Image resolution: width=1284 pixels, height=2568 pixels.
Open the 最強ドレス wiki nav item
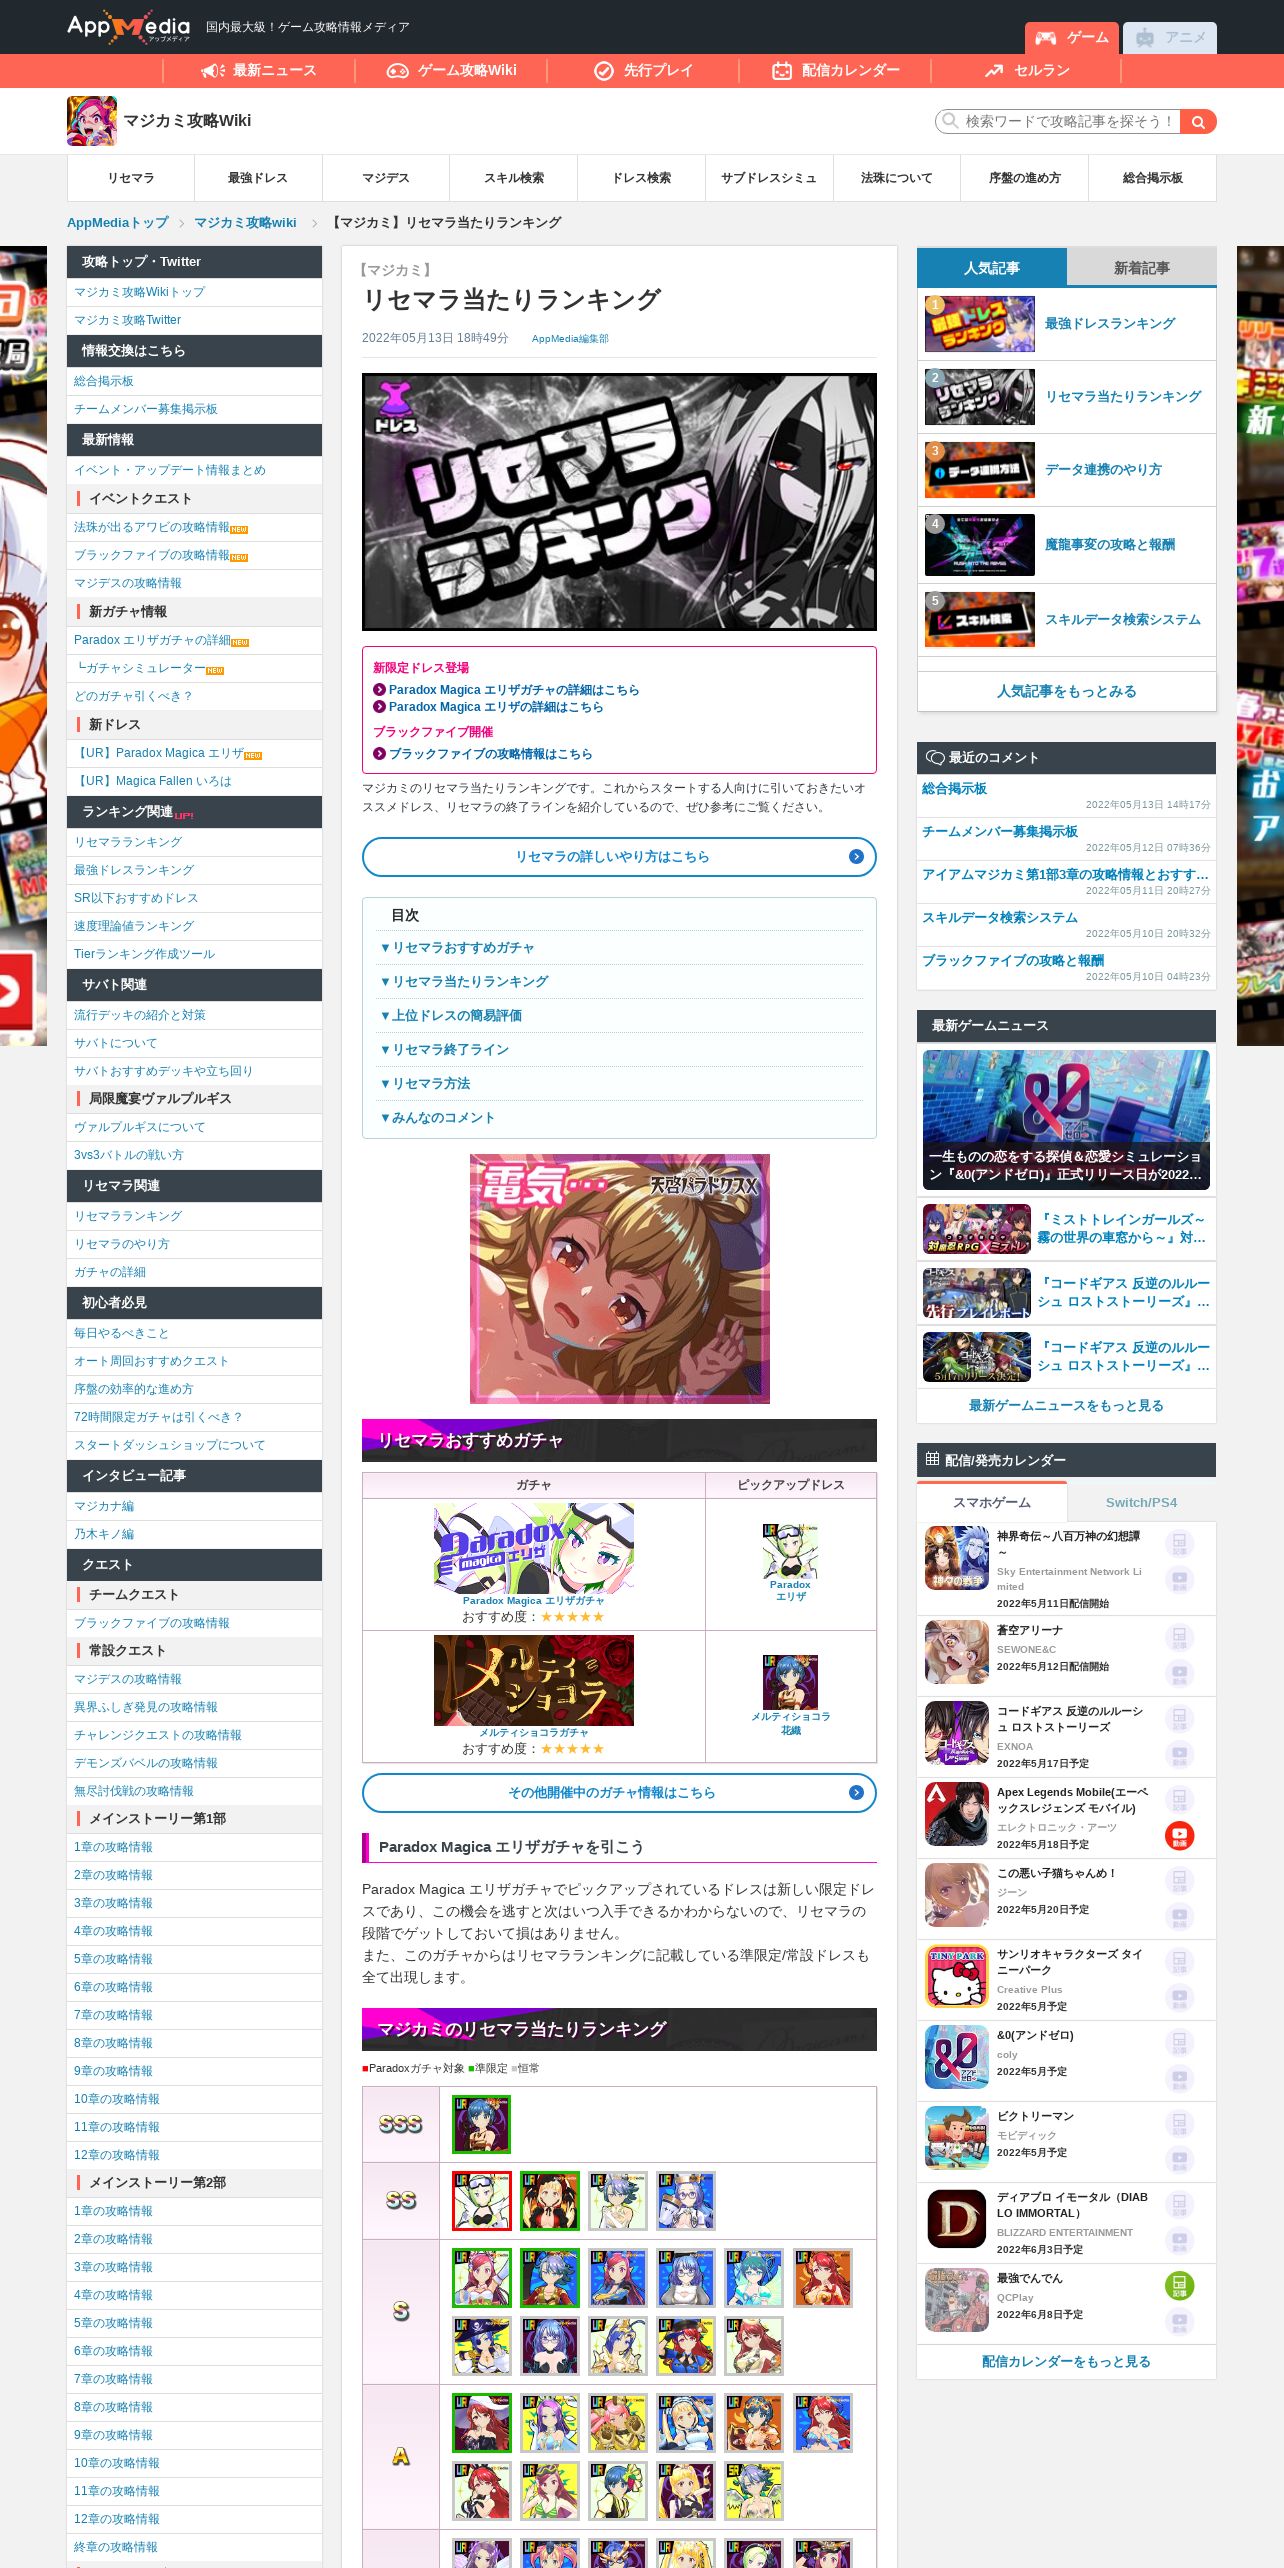(x=258, y=178)
